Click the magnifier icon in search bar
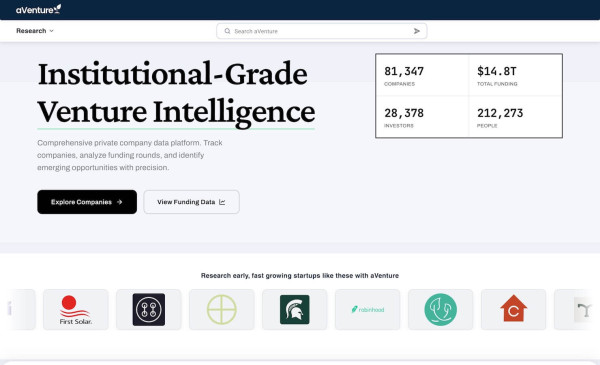This screenshot has width=600, height=365. [227, 31]
